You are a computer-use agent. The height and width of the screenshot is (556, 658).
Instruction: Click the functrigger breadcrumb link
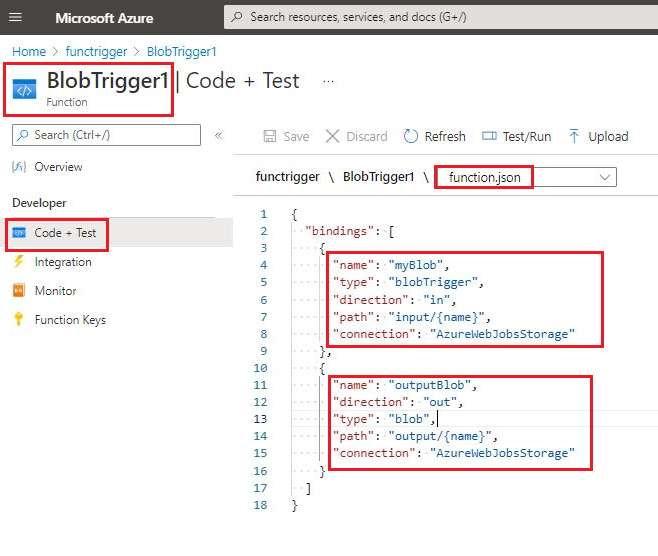96,52
